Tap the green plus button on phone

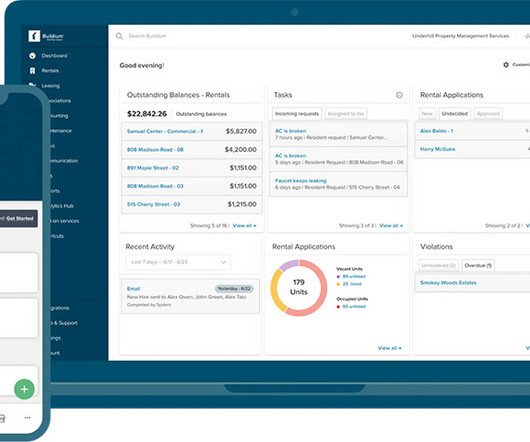pos(24,389)
